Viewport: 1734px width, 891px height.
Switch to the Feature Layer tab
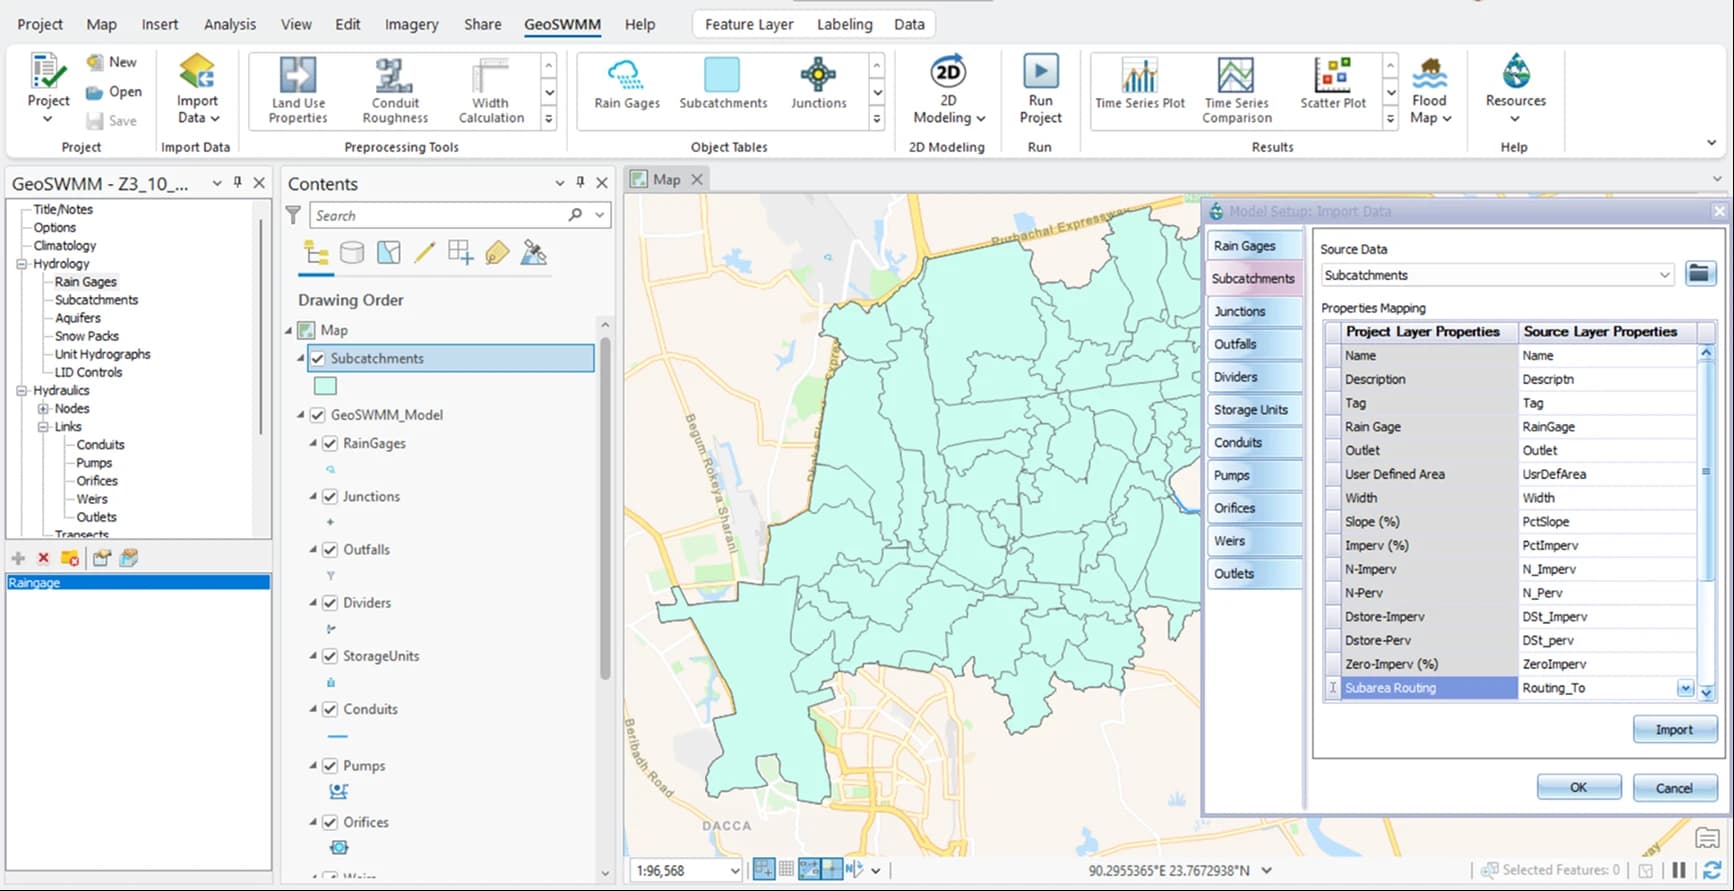[749, 24]
